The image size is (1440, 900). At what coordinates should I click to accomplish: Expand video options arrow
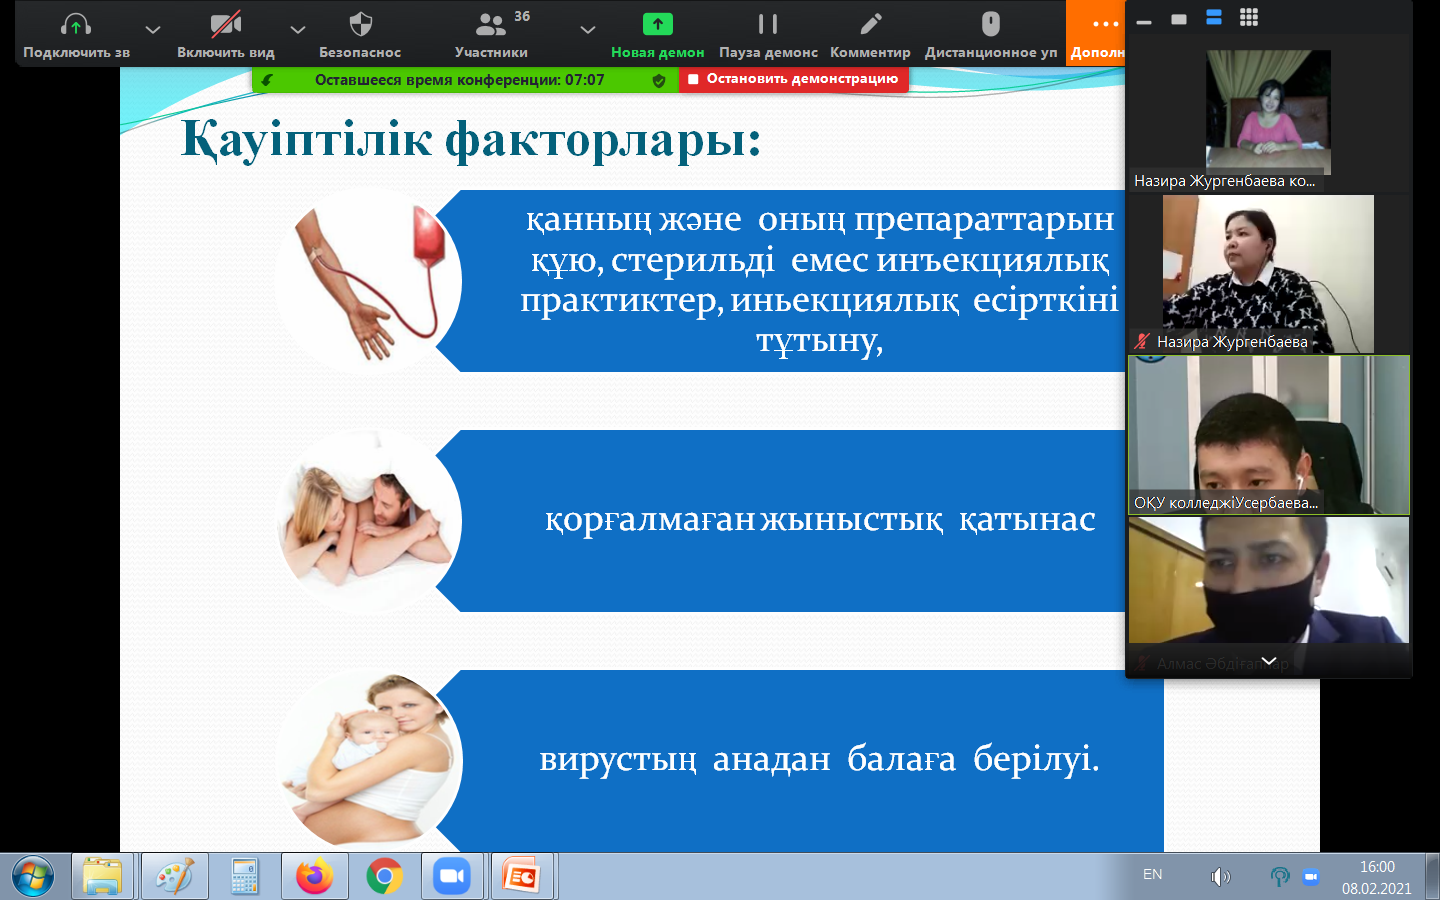[298, 30]
